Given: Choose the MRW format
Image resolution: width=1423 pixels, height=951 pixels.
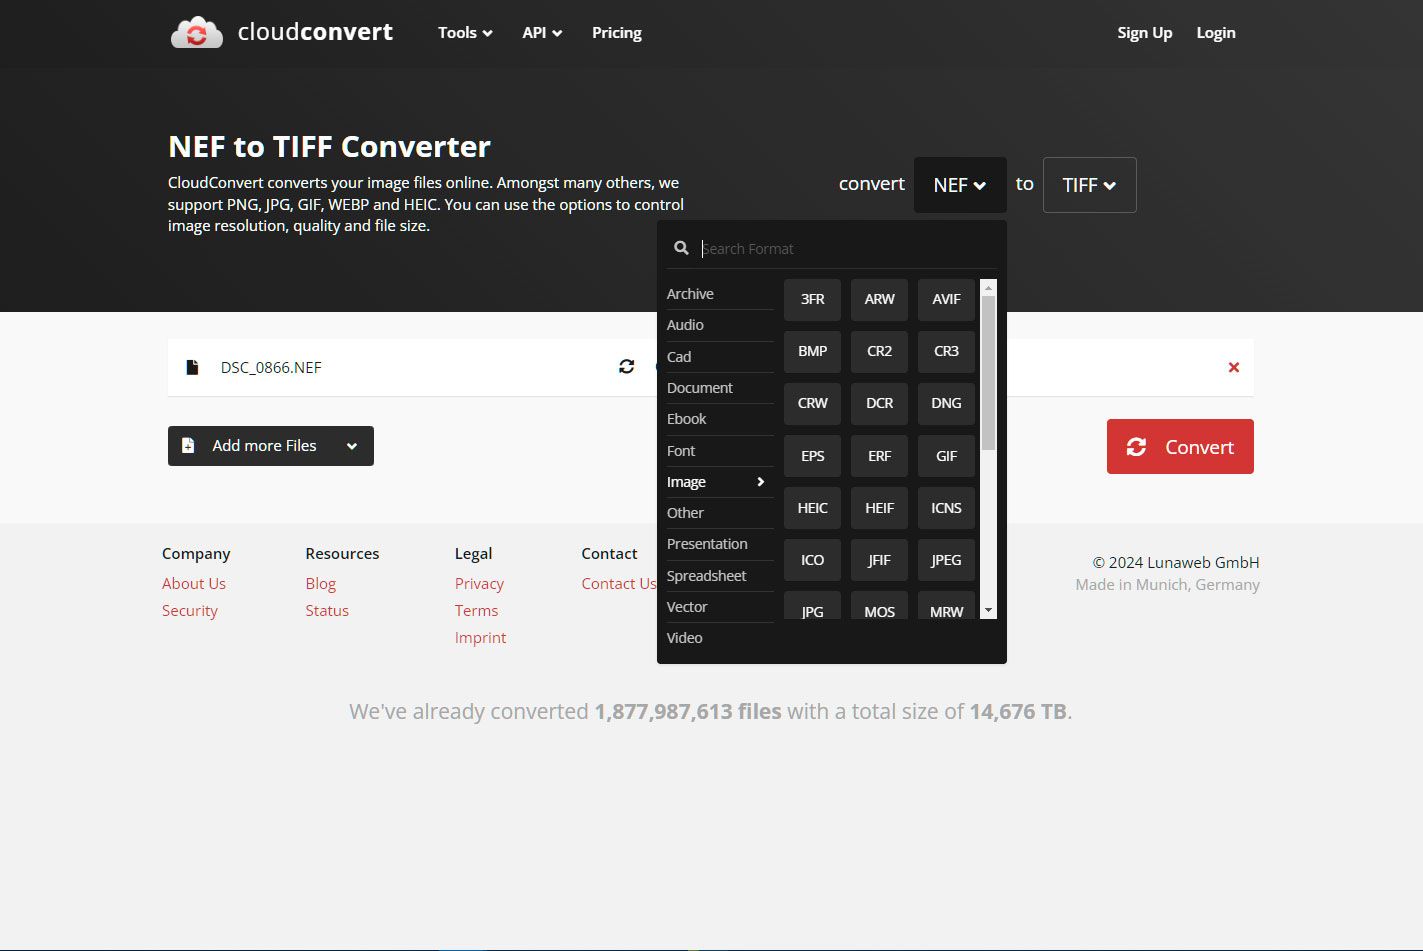Looking at the screenshot, I should (946, 606).
